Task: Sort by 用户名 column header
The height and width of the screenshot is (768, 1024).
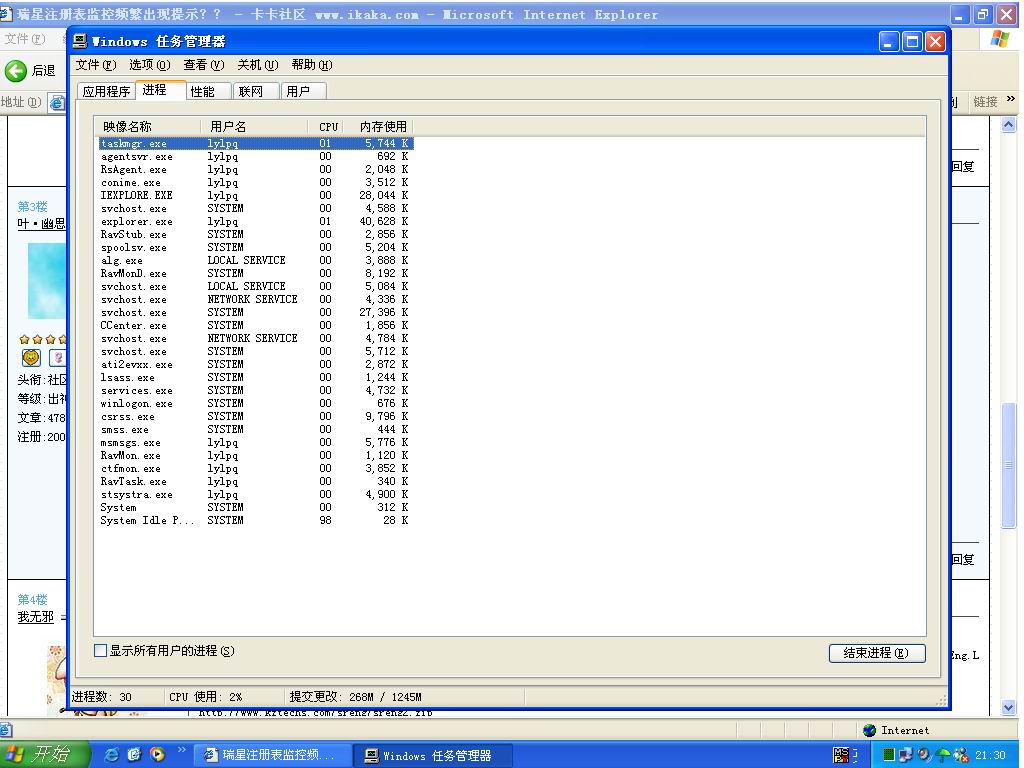Action: (255, 126)
